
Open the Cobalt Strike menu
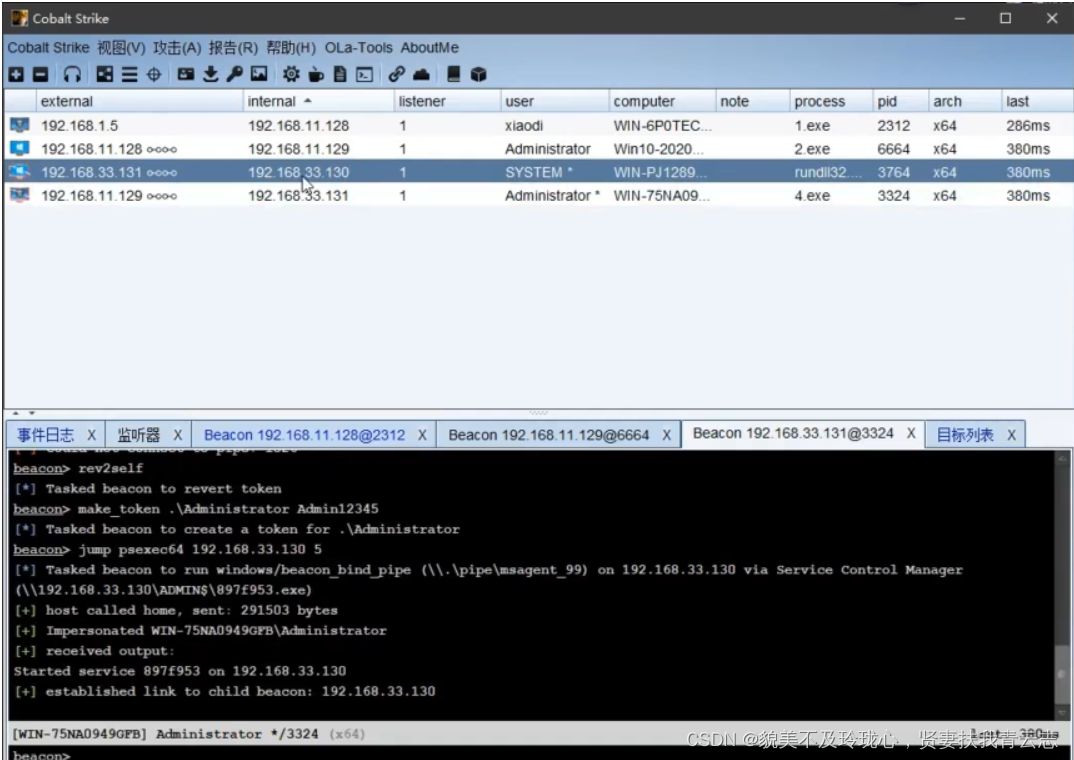point(48,48)
